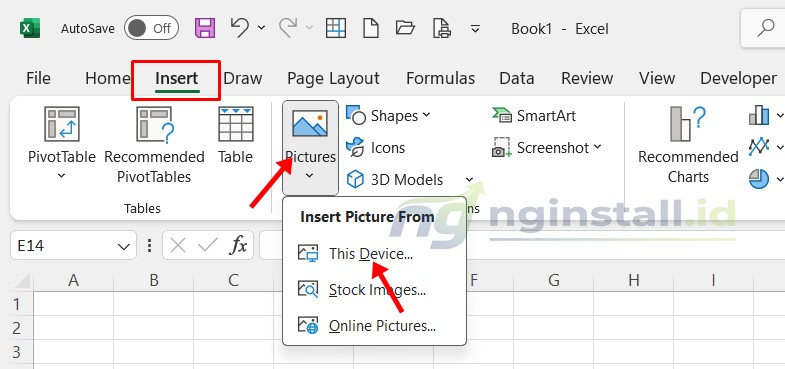
Task: Choose Stock Images... menu entry
Action: coord(374,289)
